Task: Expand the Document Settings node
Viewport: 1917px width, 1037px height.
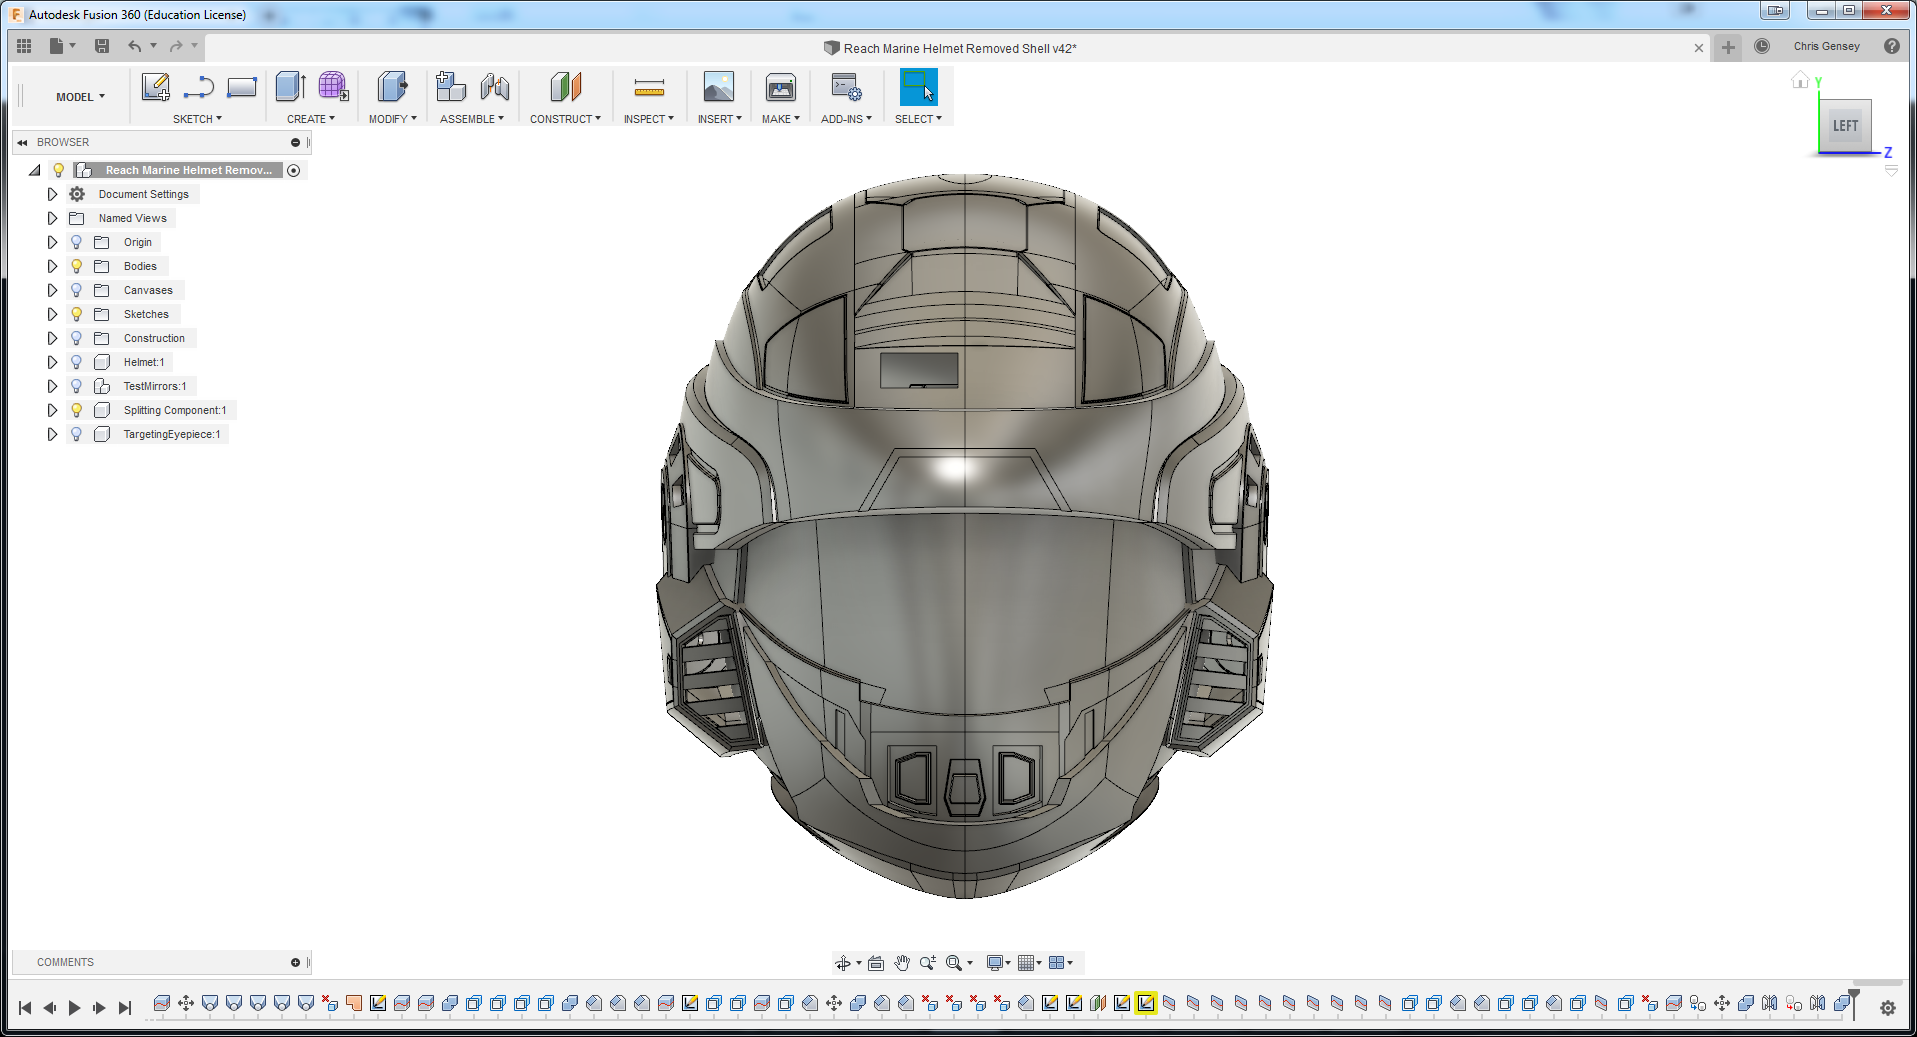Action: [52, 194]
